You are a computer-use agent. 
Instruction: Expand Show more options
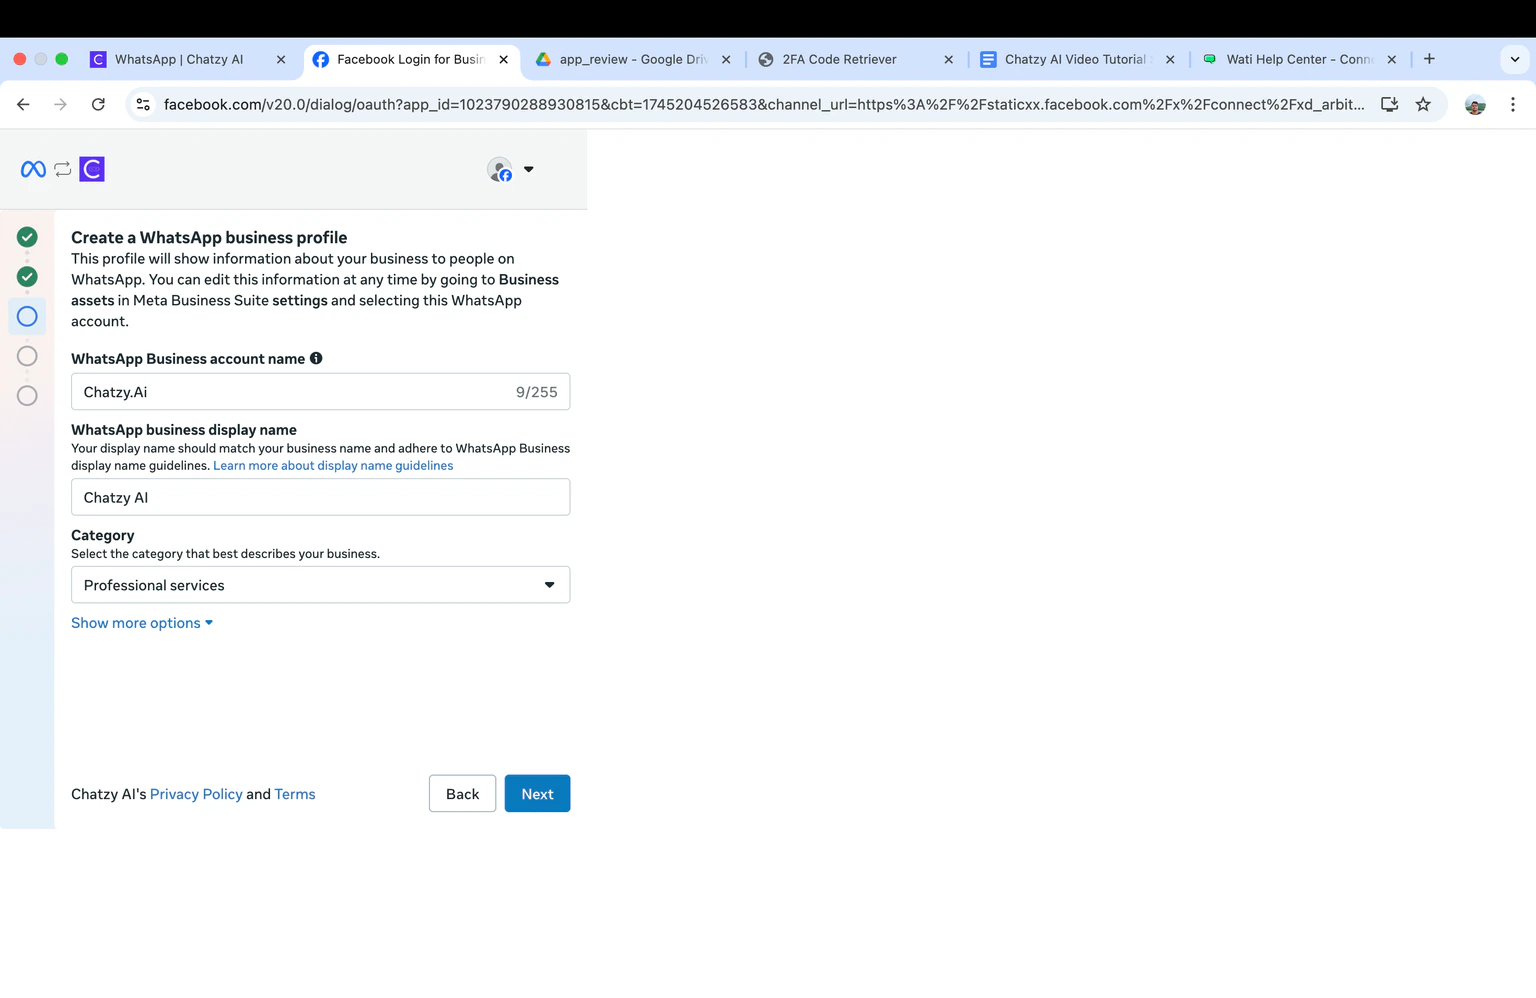tap(142, 623)
